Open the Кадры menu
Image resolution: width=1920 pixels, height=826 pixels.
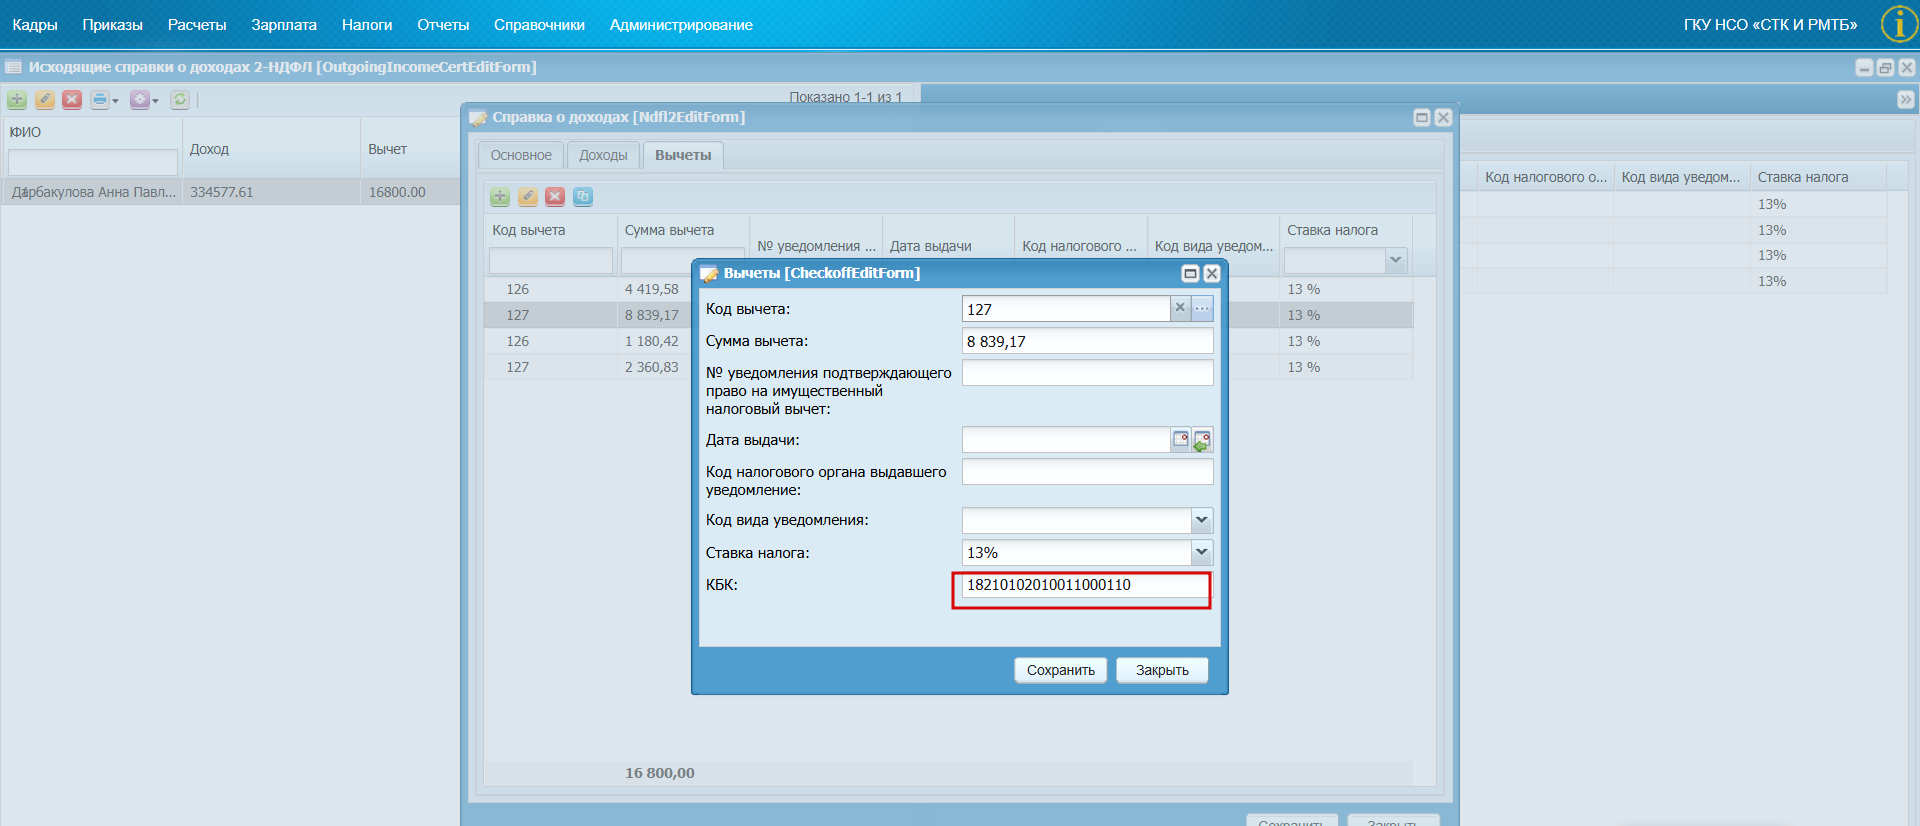35,25
